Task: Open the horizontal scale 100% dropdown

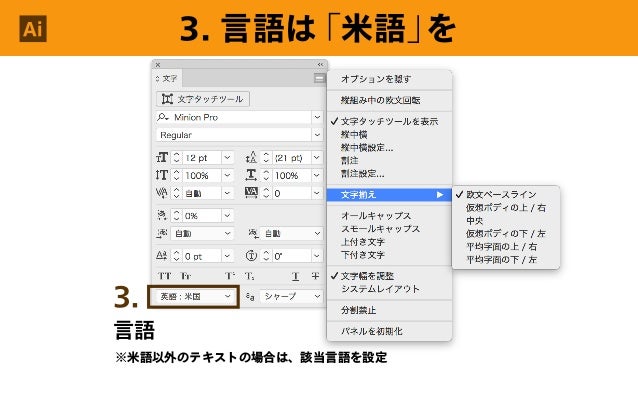Action: (x=317, y=175)
